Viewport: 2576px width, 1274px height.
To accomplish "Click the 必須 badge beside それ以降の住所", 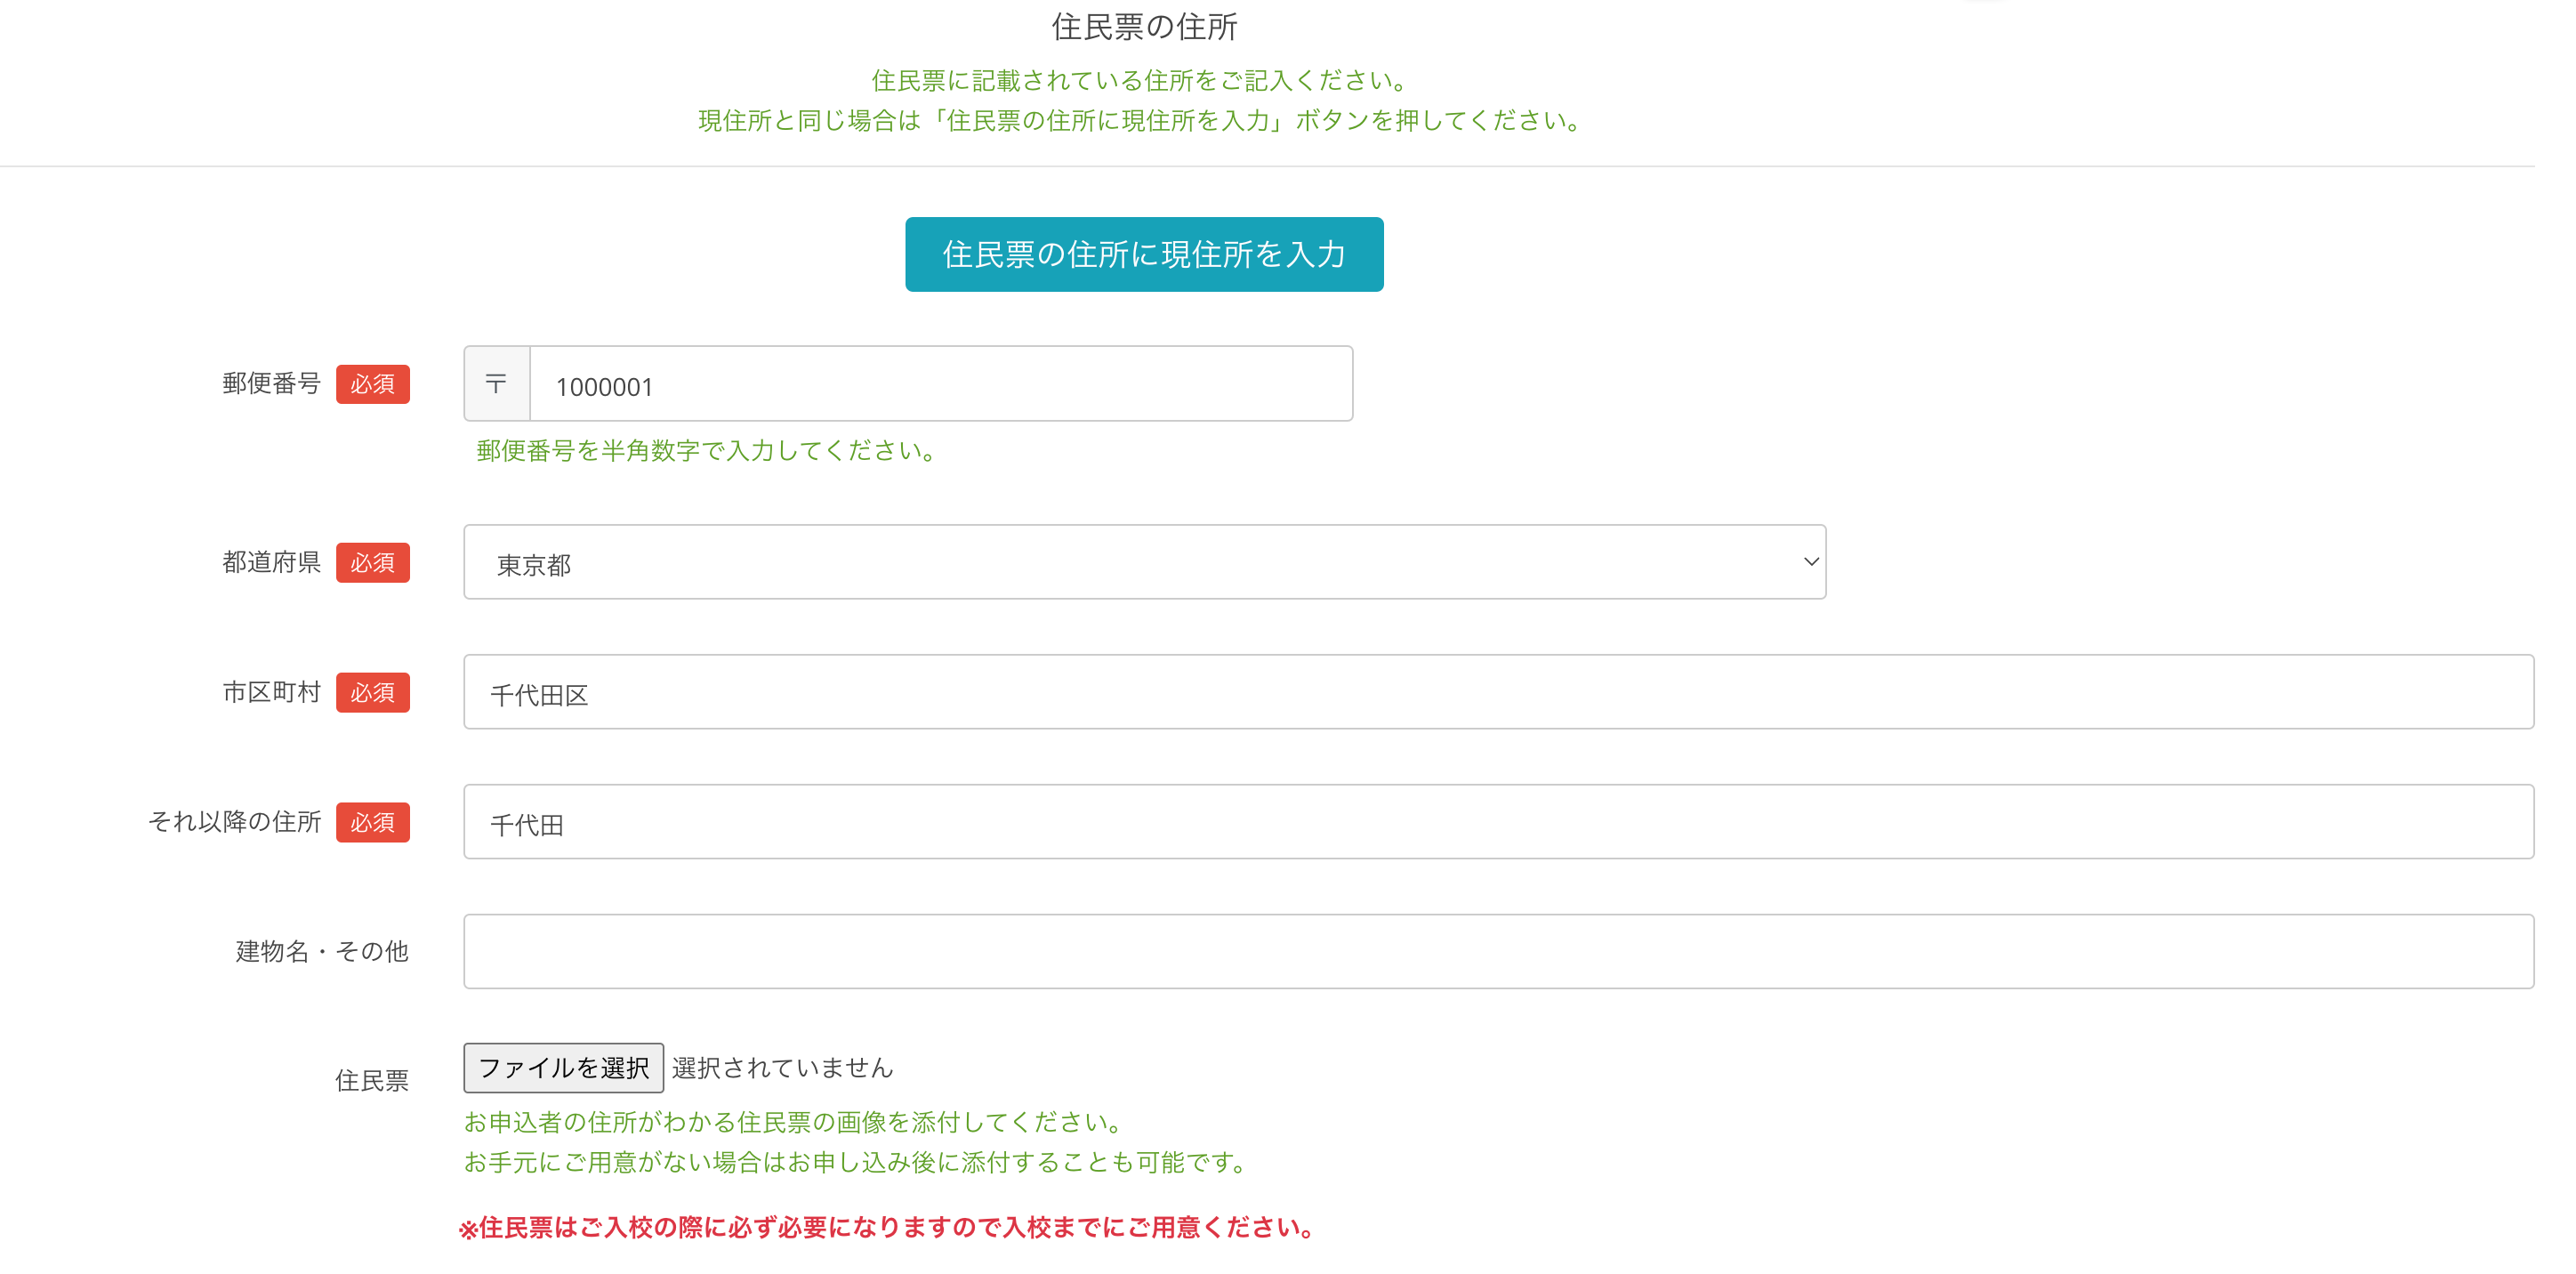I will click(372, 823).
